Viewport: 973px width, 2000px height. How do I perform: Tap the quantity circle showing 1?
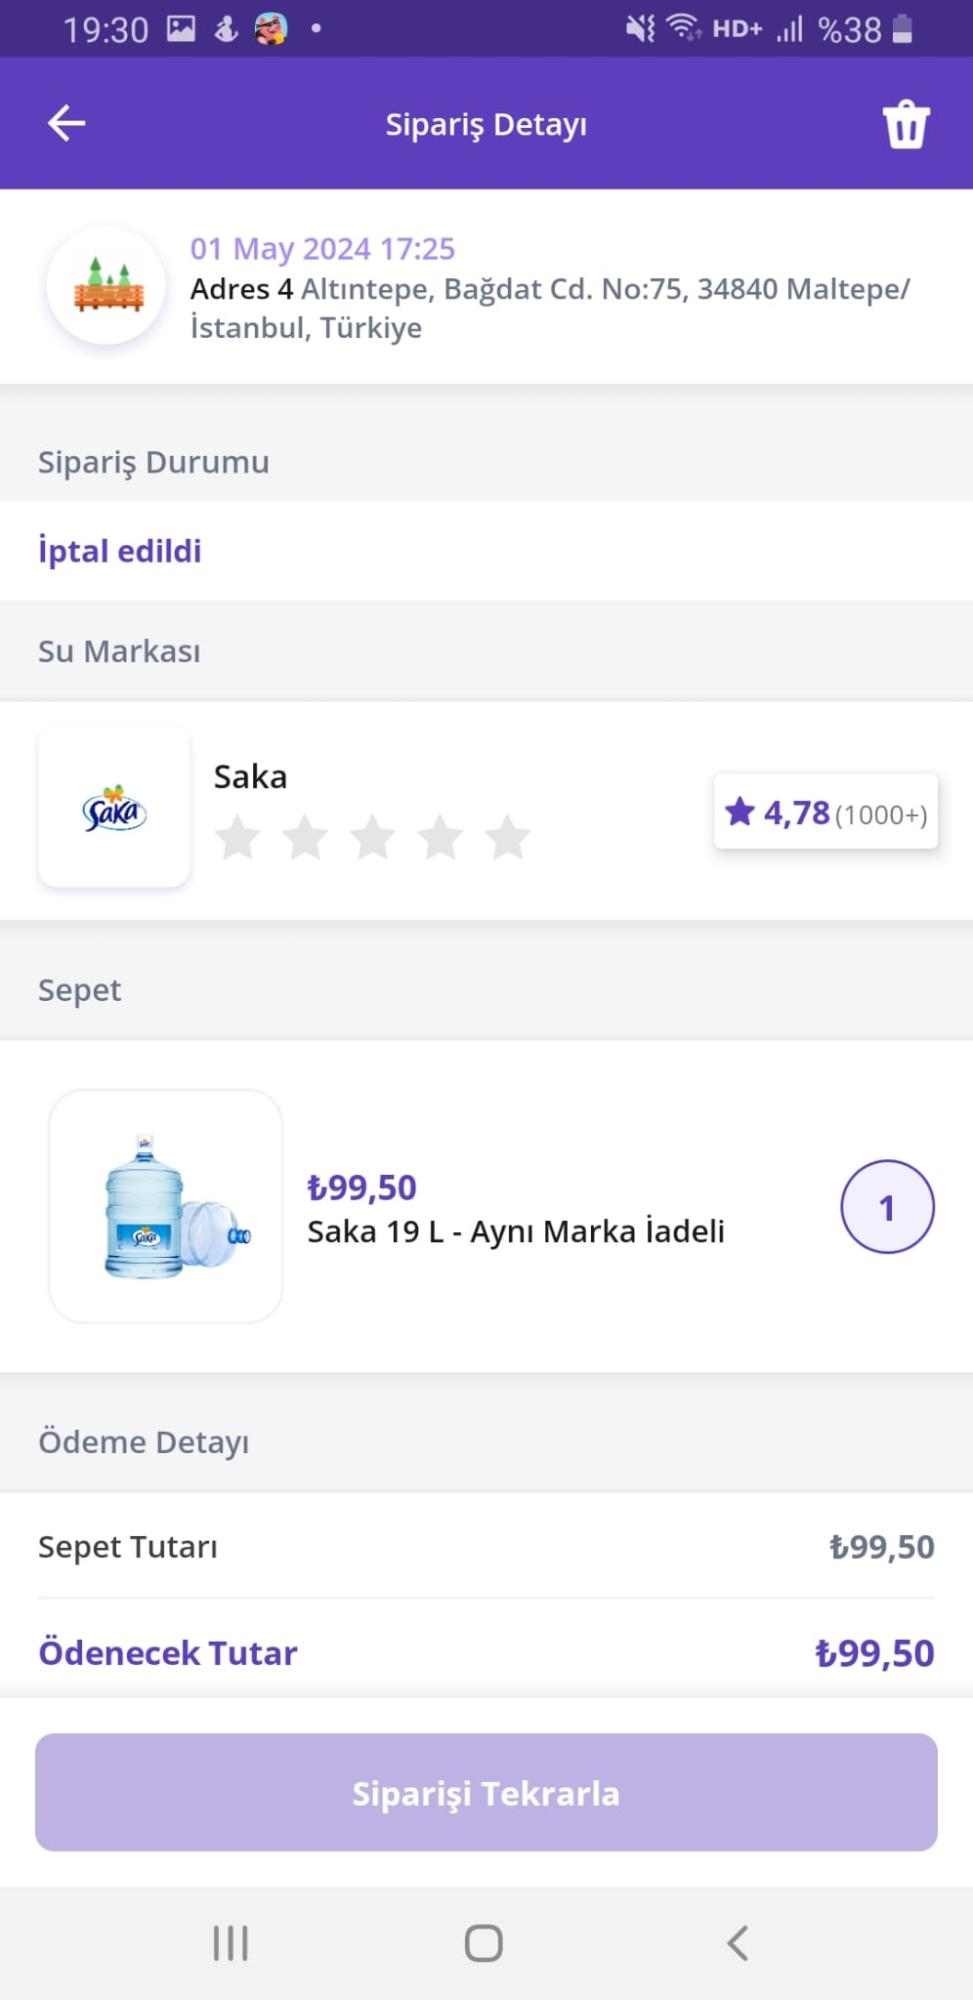887,1207
